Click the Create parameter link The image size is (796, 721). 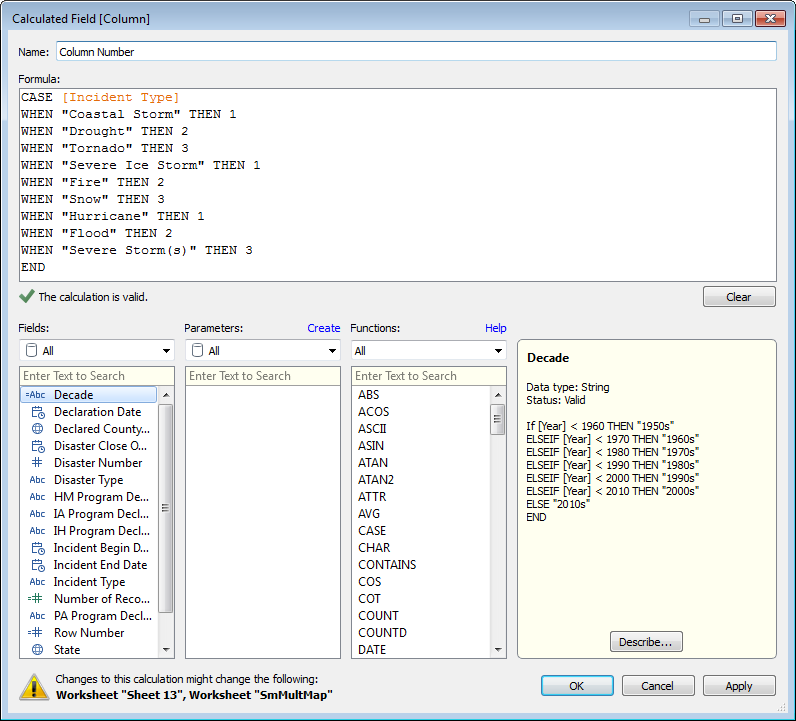[323, 328]
